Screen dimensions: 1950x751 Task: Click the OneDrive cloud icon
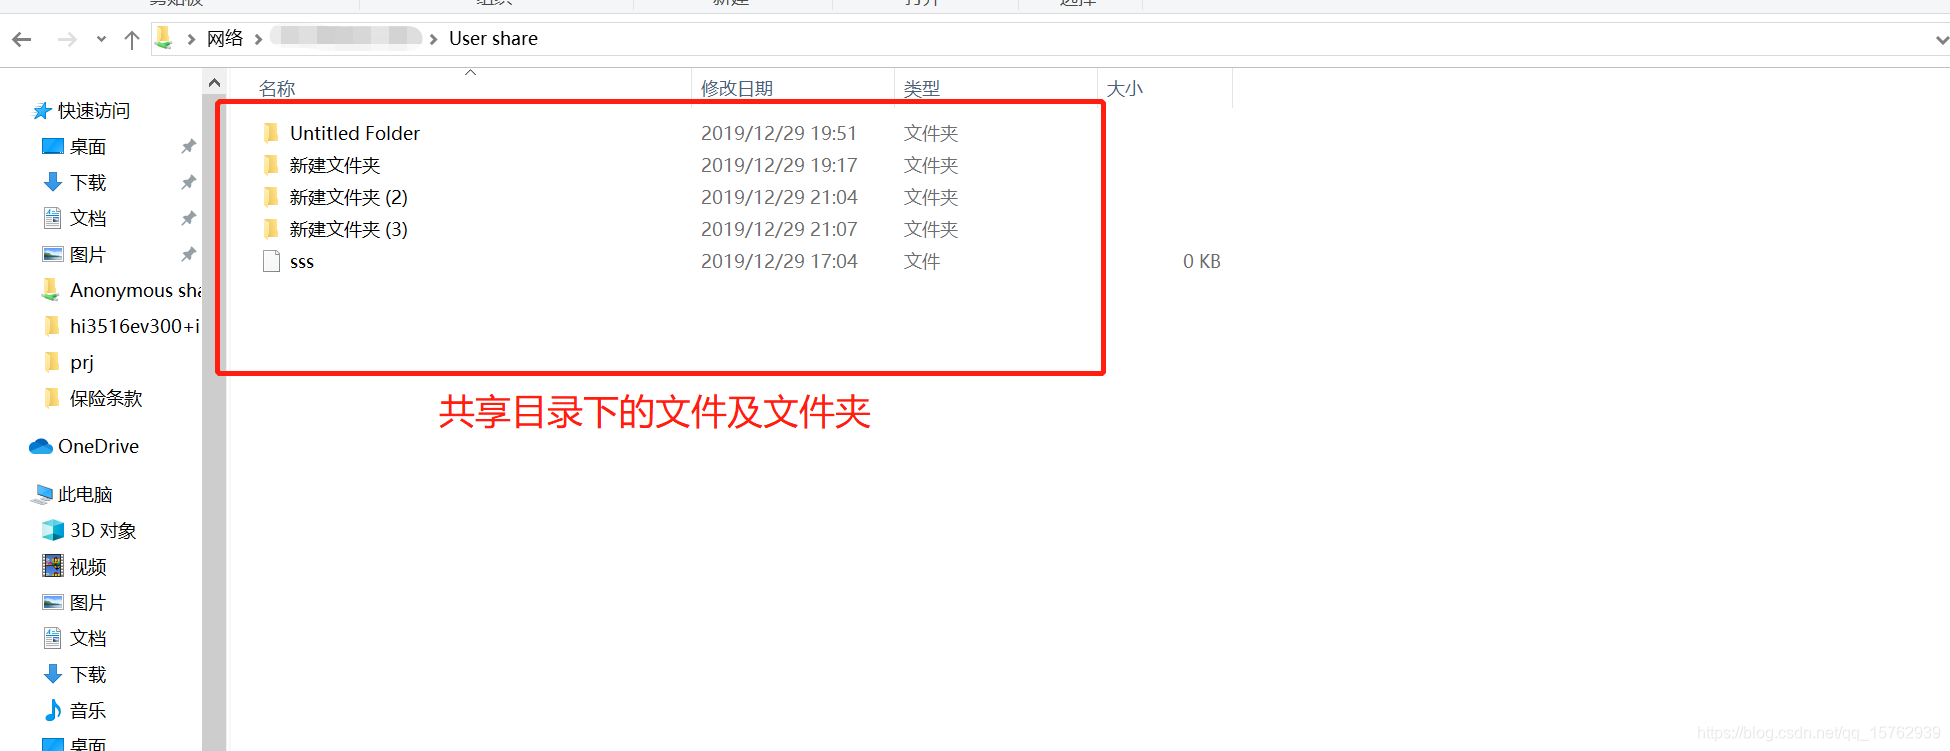coord(41,446)
